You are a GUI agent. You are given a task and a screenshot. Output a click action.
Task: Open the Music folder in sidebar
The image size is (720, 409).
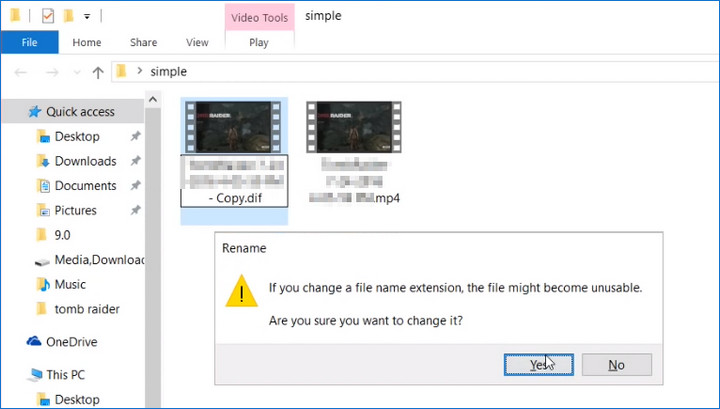pyautogui.click(x=70, y=284)
